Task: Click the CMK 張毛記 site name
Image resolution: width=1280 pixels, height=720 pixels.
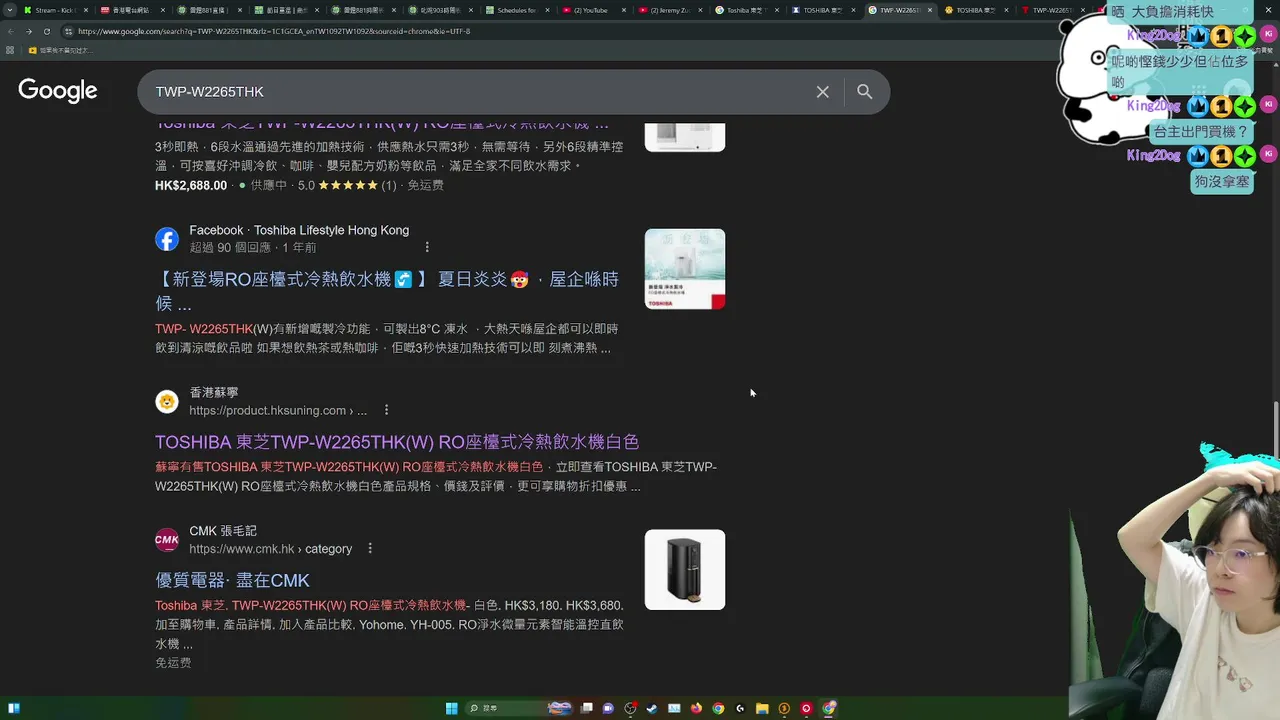Action: (223, 531)
